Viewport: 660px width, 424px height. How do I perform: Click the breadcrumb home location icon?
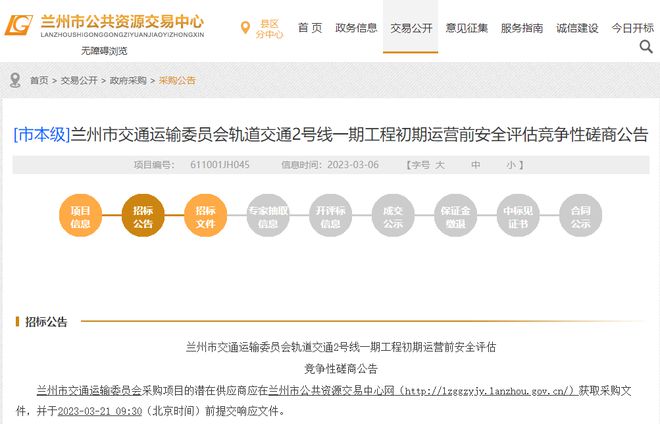click(x=16, y=80)
